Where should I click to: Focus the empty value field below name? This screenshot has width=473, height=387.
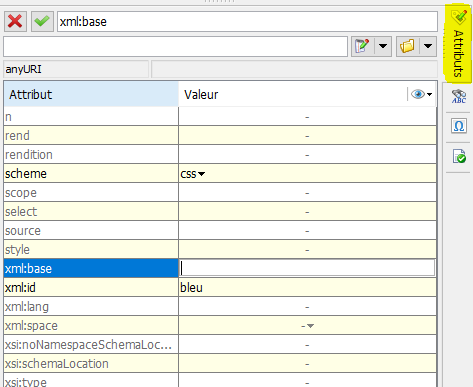[175, 46]
